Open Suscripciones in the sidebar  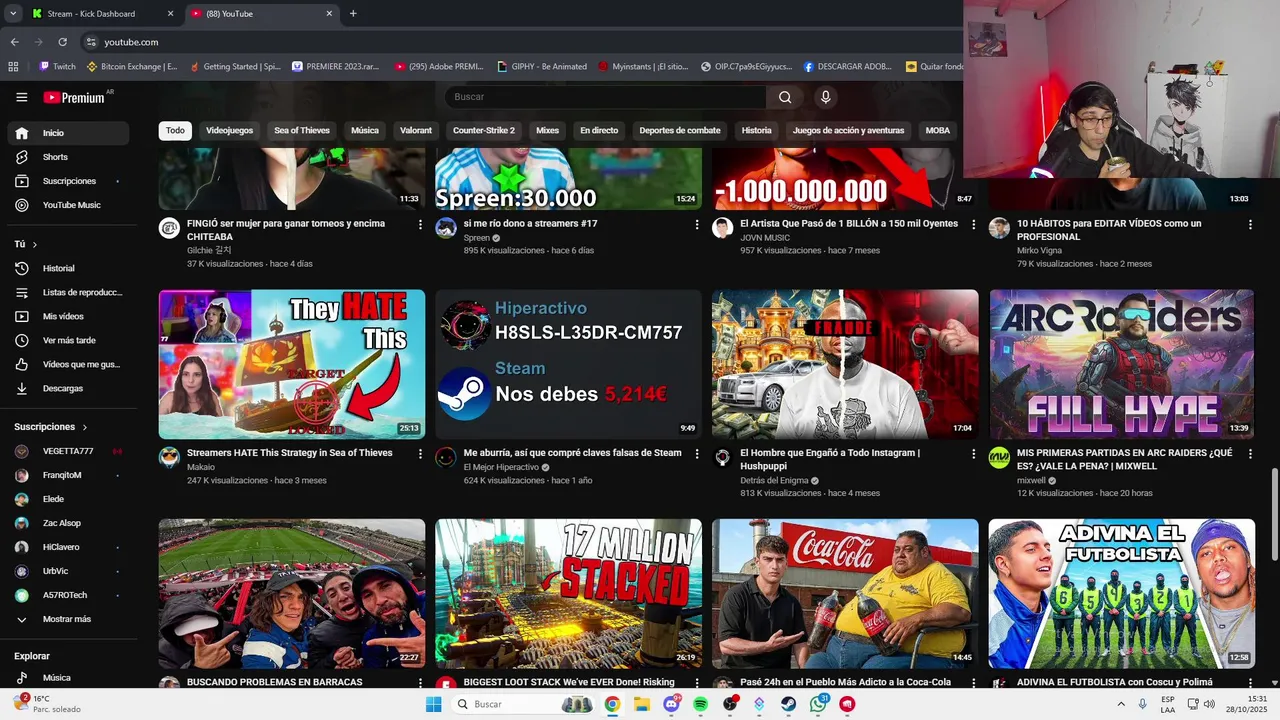[68, 181]
